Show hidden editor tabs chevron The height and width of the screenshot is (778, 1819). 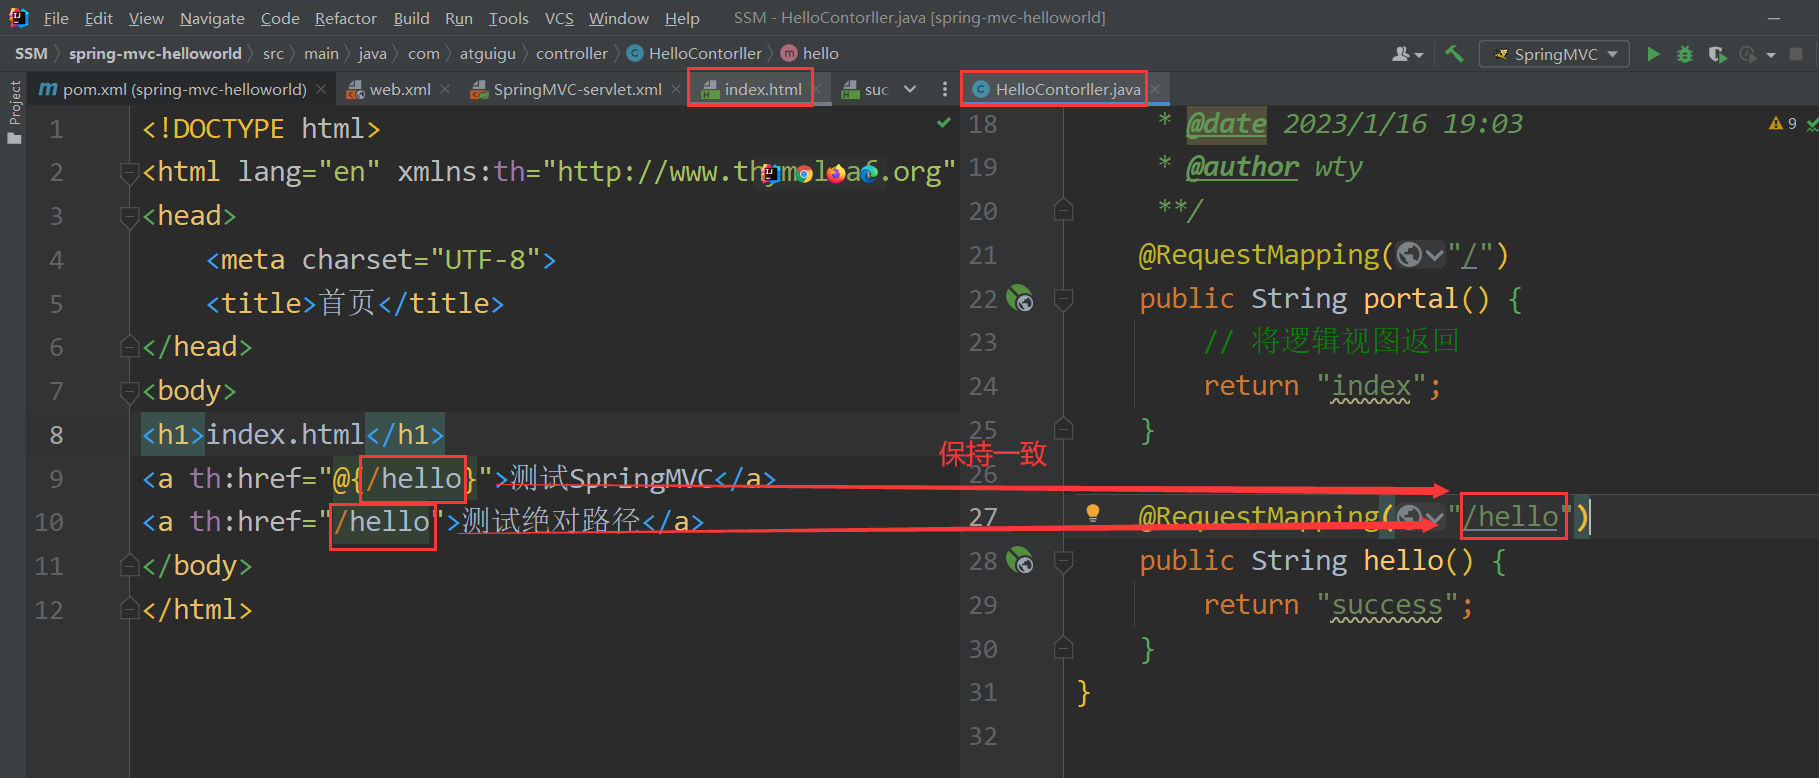910,89
